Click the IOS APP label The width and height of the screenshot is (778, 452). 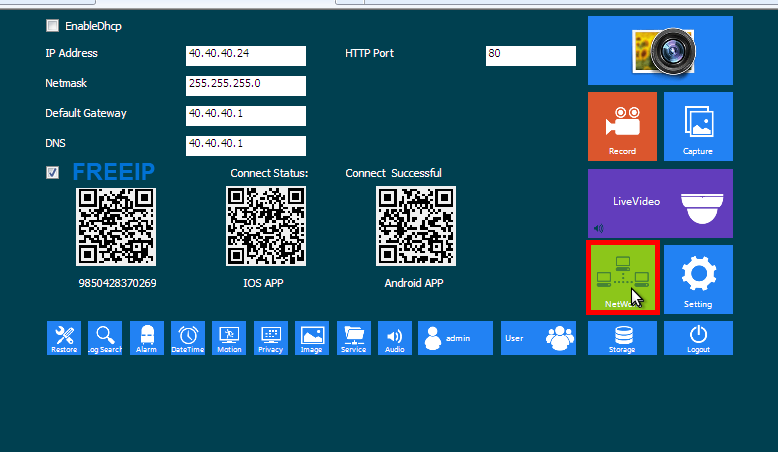pyautogui.click(x=263, y=283)
